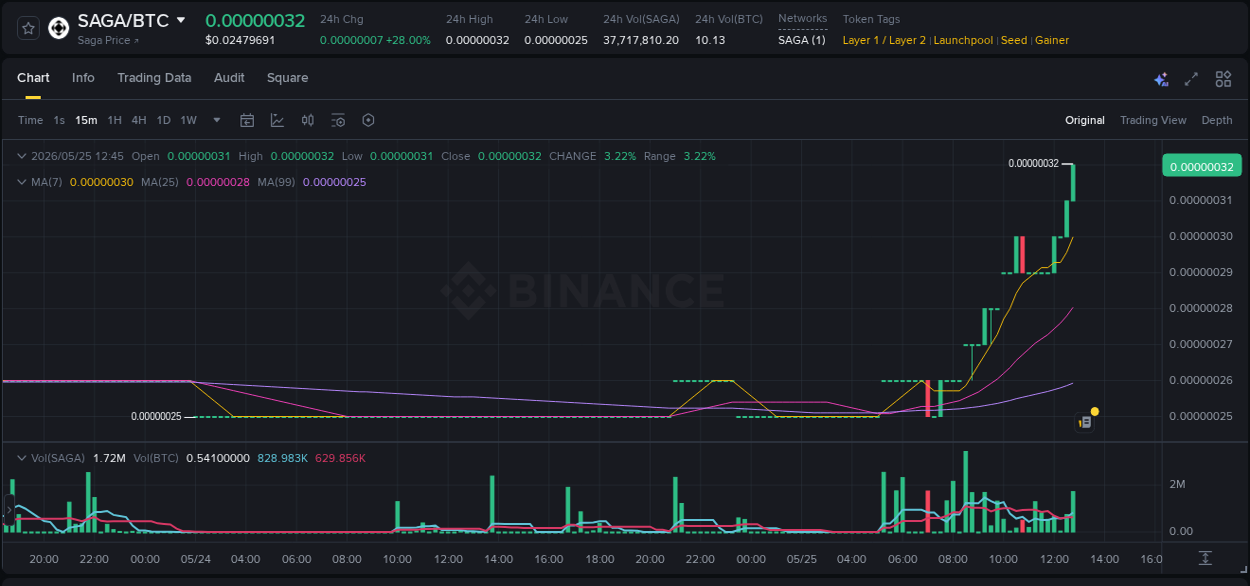The image size is (1250, 586).
Task: Open the AI assistant sparkle icon
Action: [1161, 79]
